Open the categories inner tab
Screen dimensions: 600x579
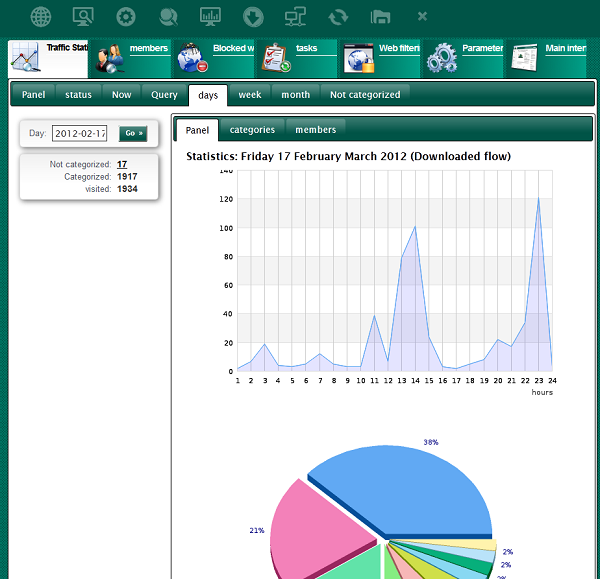click(x=252, y=130)
